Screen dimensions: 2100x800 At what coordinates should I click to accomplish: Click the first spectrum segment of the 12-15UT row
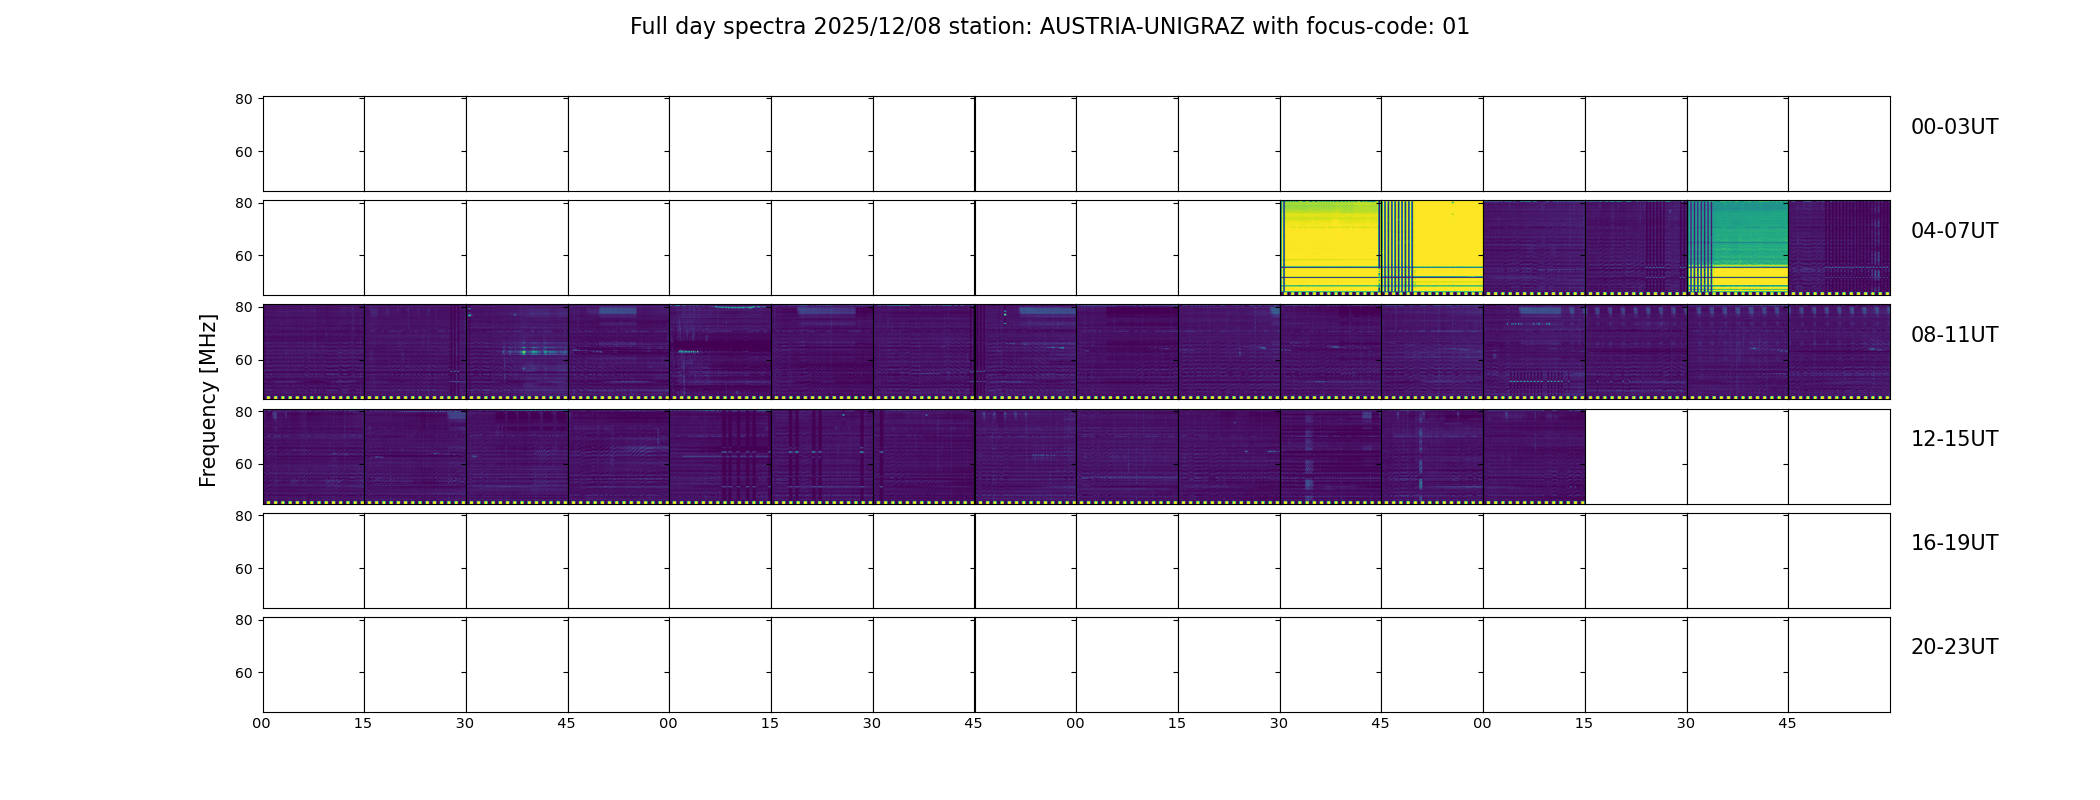pos(314,456)
